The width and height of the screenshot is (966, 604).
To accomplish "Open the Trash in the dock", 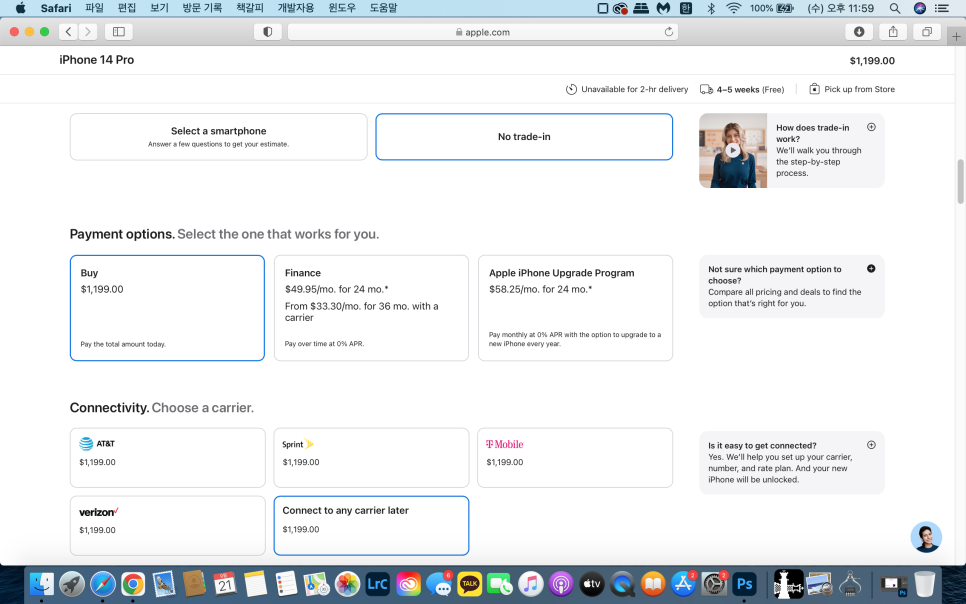I will [924, 584].
